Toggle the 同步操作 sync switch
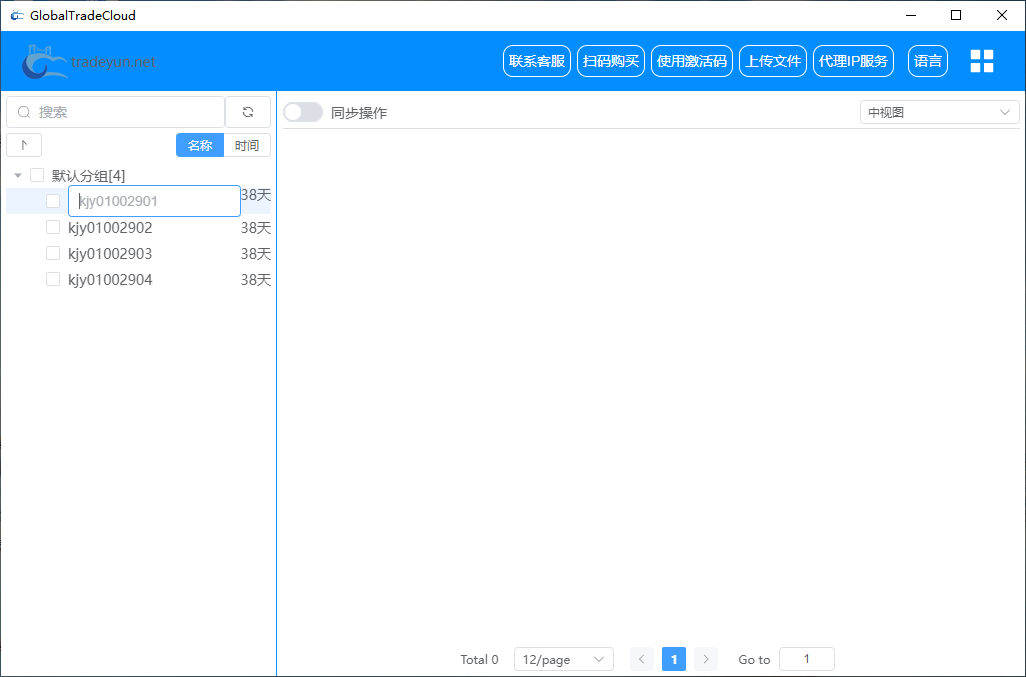 tap(303, 112)
